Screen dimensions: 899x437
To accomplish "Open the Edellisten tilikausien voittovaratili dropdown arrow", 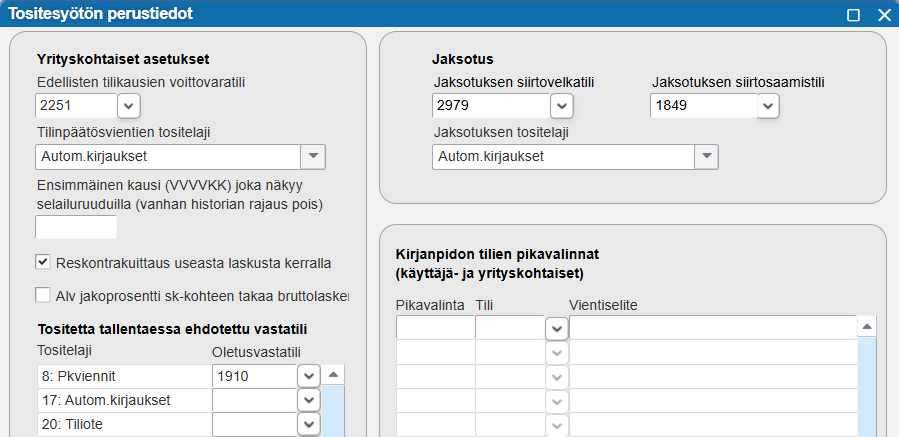I will [x=129, y=106].
